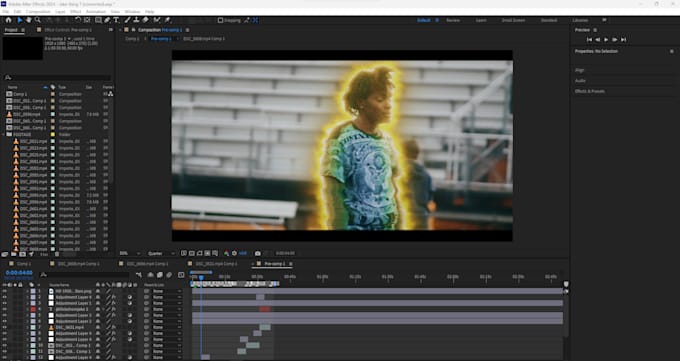Click the label color swatch of layer 7
Image resolution: width=680 pixels, height=361 pixels.
point(33,328)
